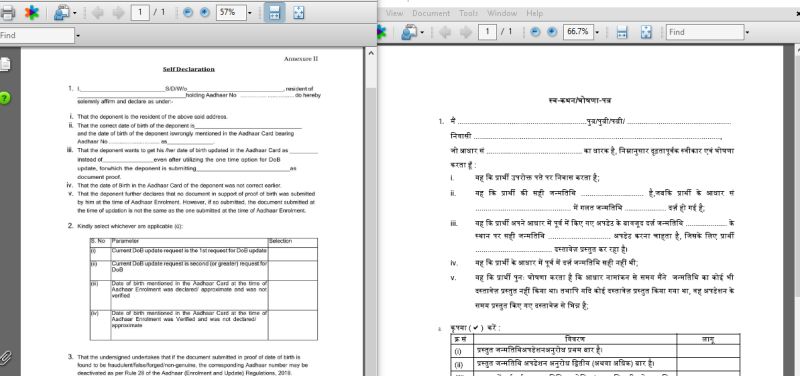Click the page number field in left window
Viewport: 800px width, 376px height.
point(140,13)
